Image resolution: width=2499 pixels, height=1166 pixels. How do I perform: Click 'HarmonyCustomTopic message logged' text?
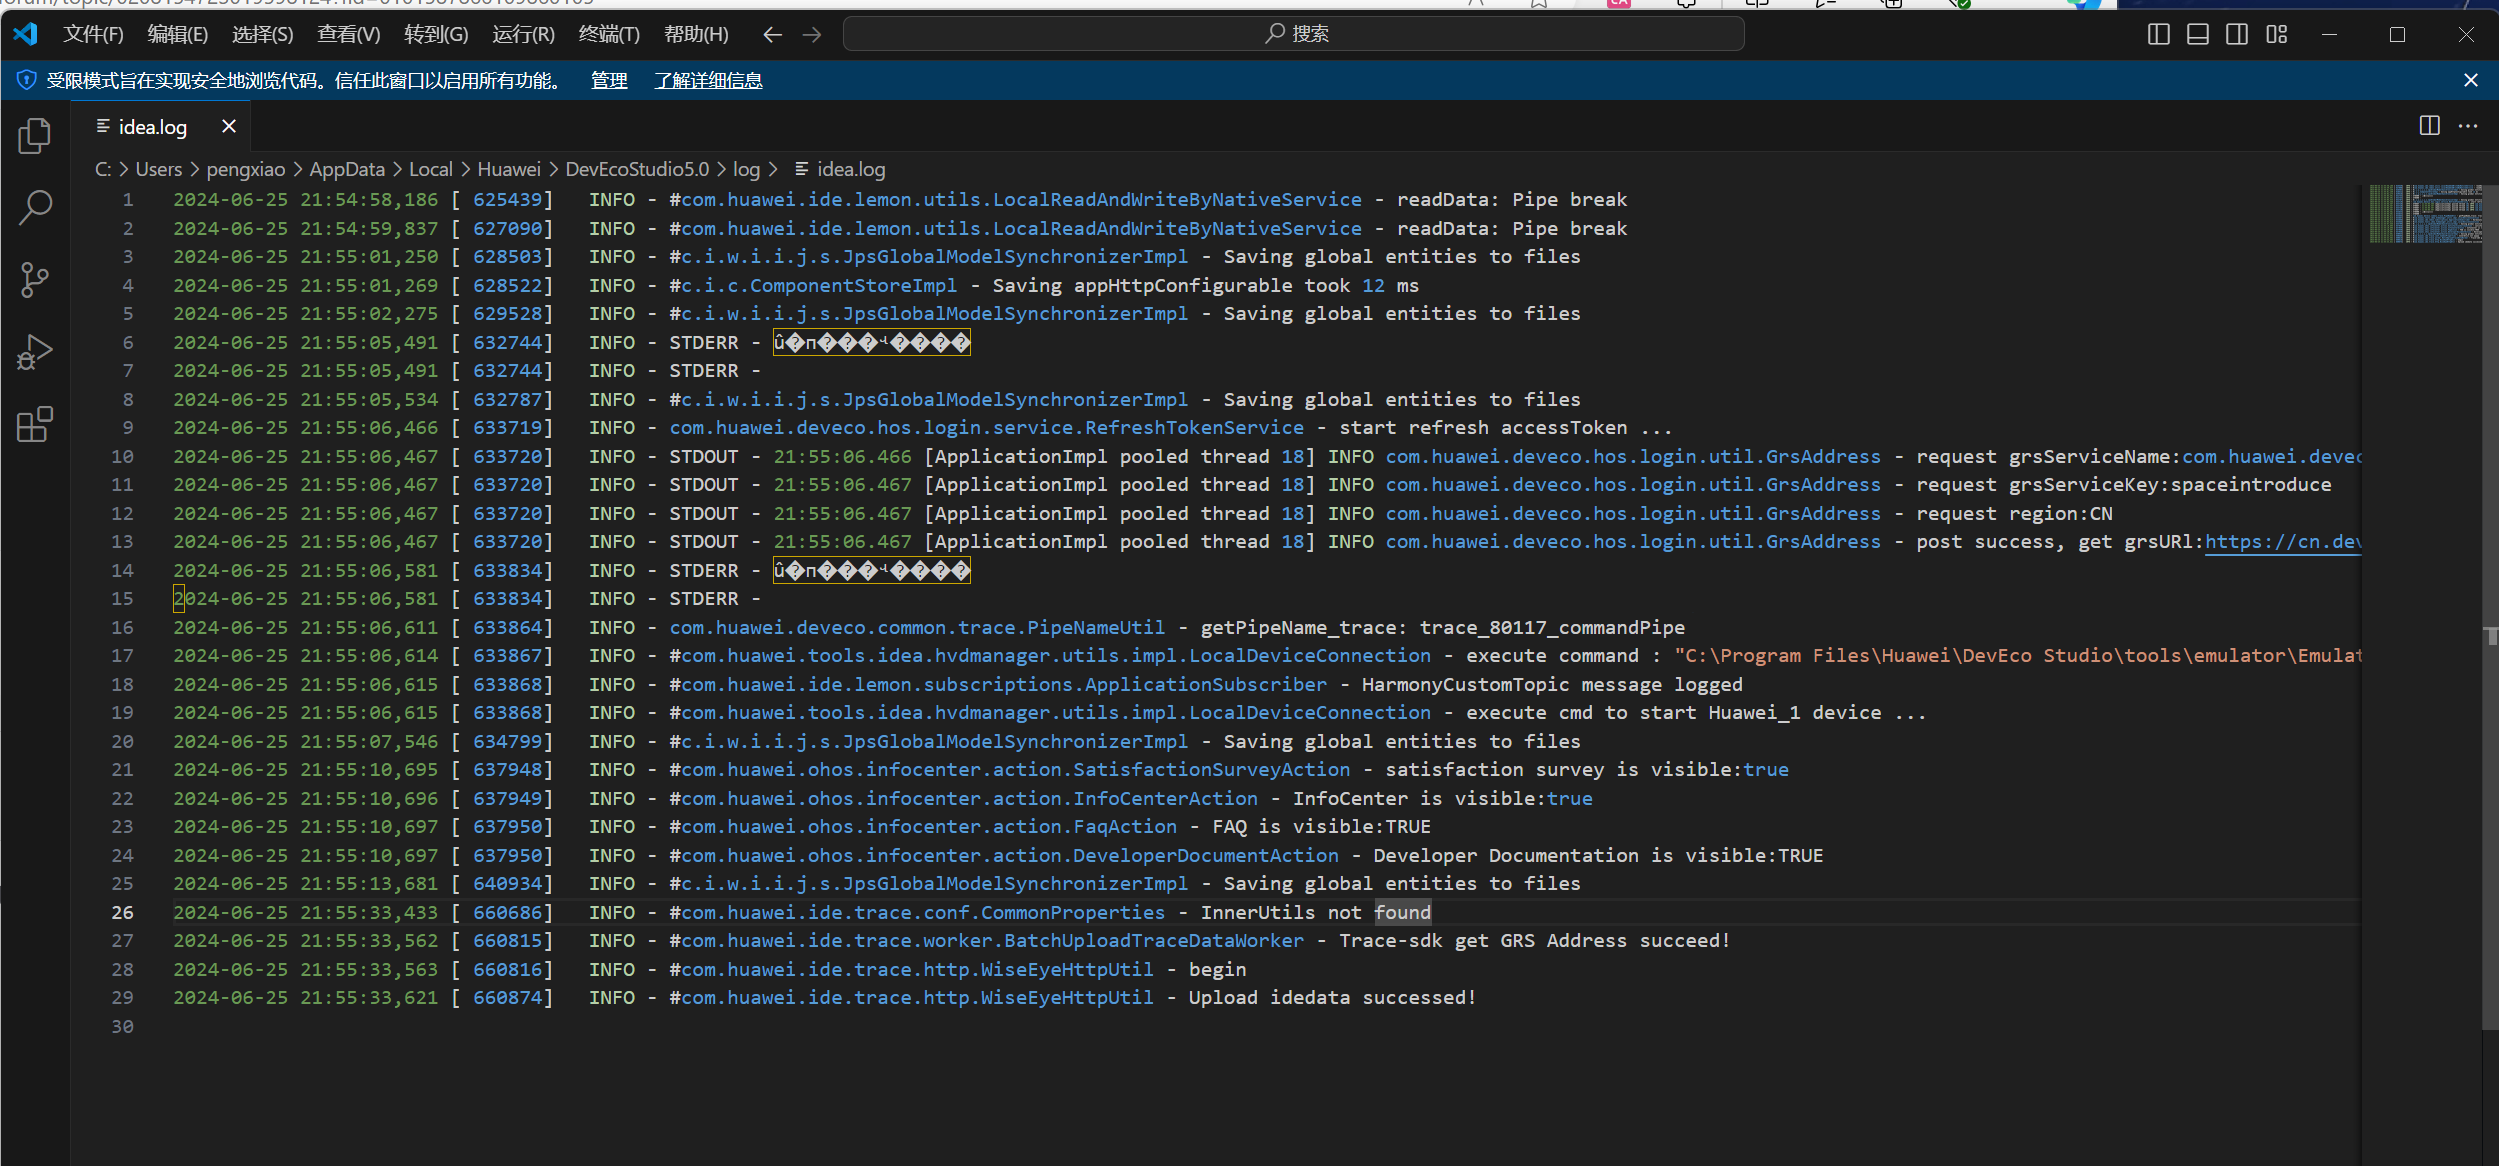pyautogui.click(x=1552, y=684)
